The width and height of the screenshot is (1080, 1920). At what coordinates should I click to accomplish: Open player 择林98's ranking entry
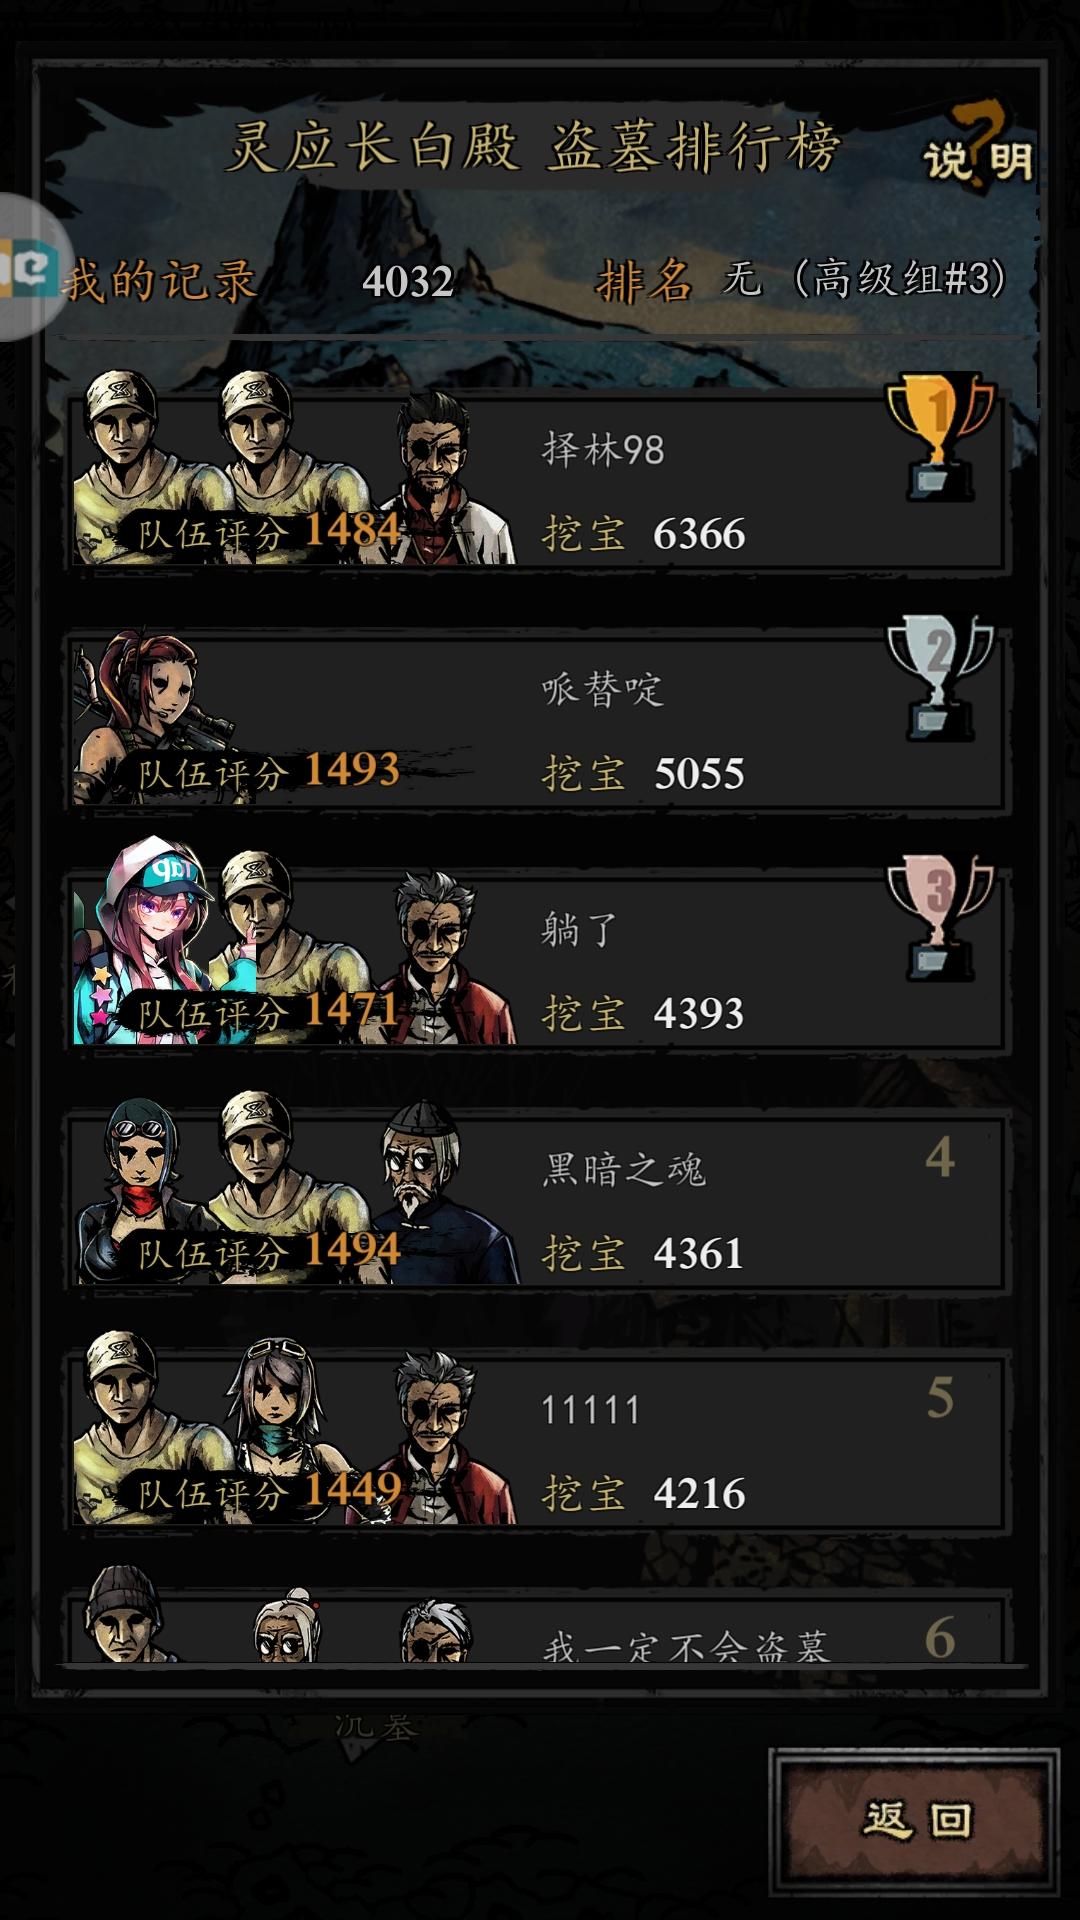538,482
